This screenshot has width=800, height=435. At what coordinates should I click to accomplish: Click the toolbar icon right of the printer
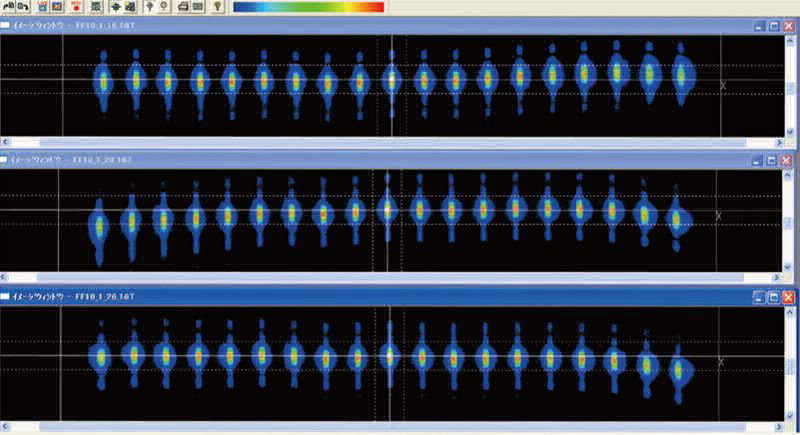(199, 7)
